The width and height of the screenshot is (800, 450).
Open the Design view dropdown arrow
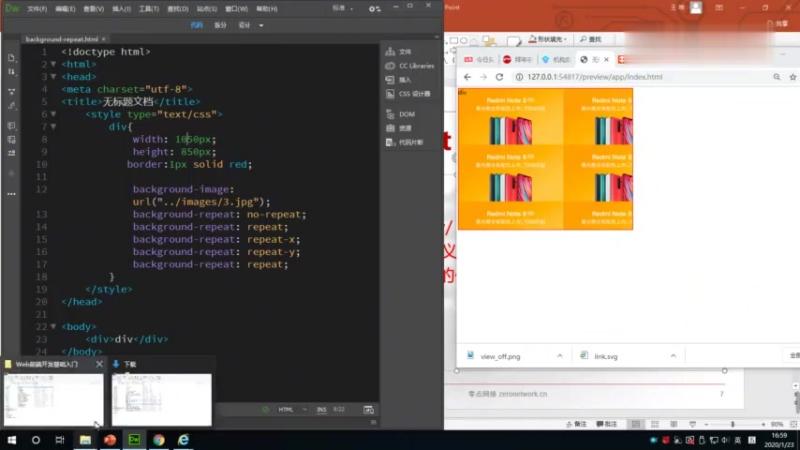click(x=261, y=26)
